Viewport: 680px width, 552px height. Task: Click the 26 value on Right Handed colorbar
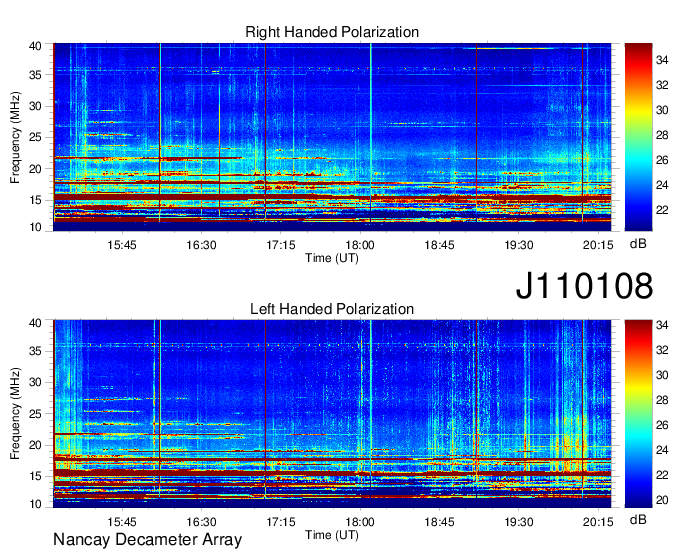[x=662, y=160]
